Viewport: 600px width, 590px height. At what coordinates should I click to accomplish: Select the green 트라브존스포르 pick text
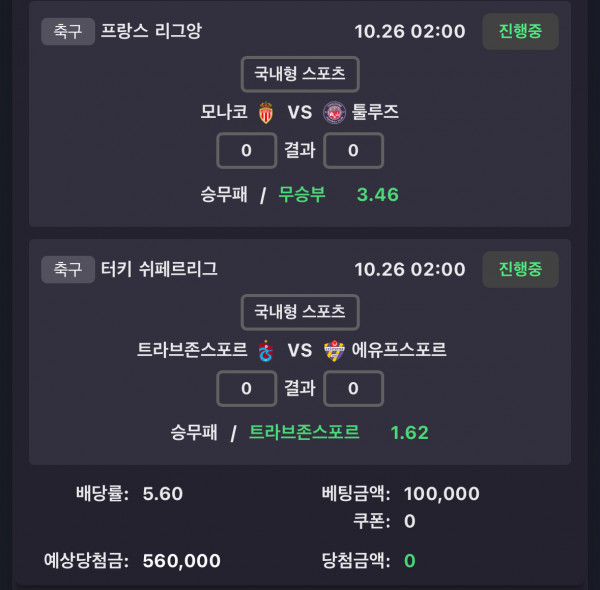(x=304, y=432)
